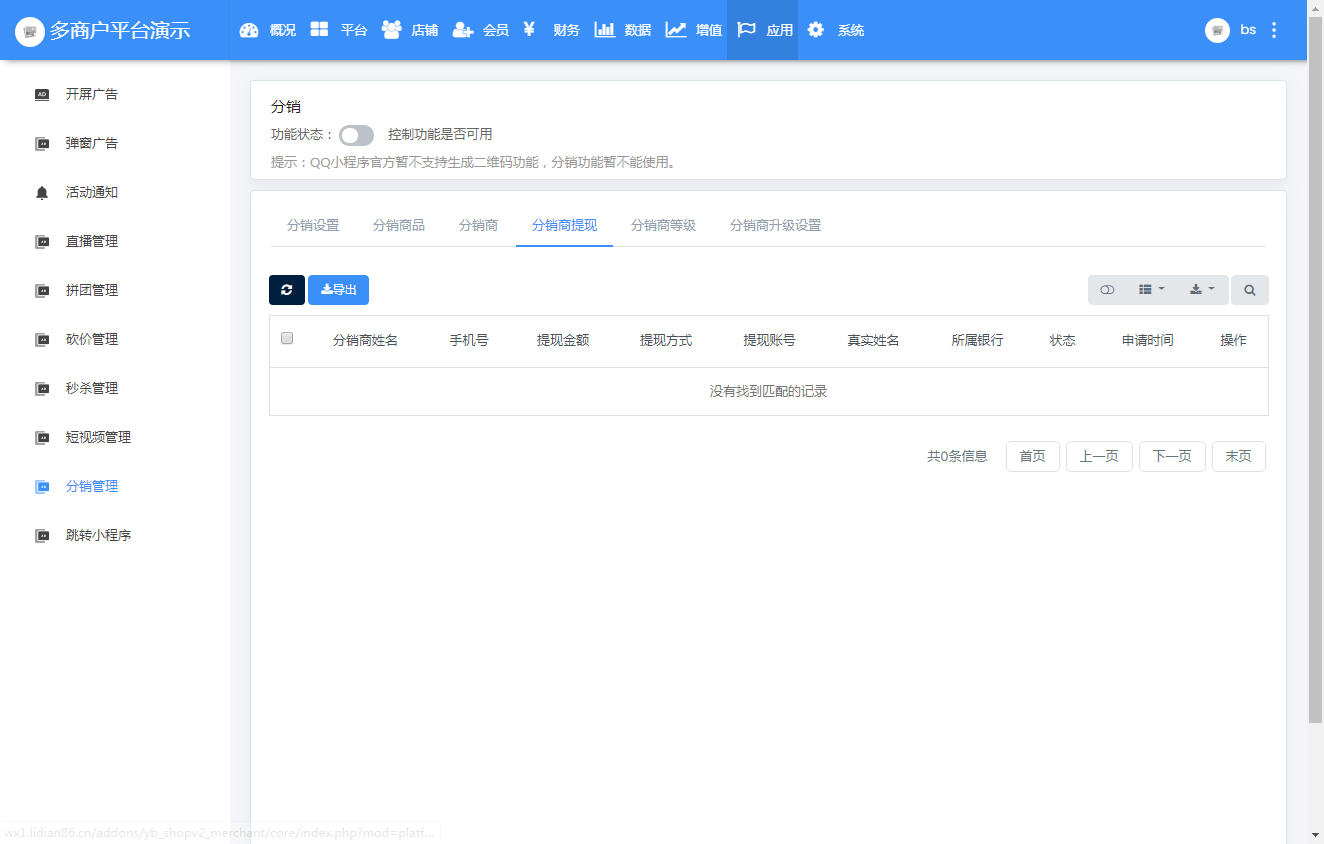Open the 概况 dashboard icon

pos(249,30)
